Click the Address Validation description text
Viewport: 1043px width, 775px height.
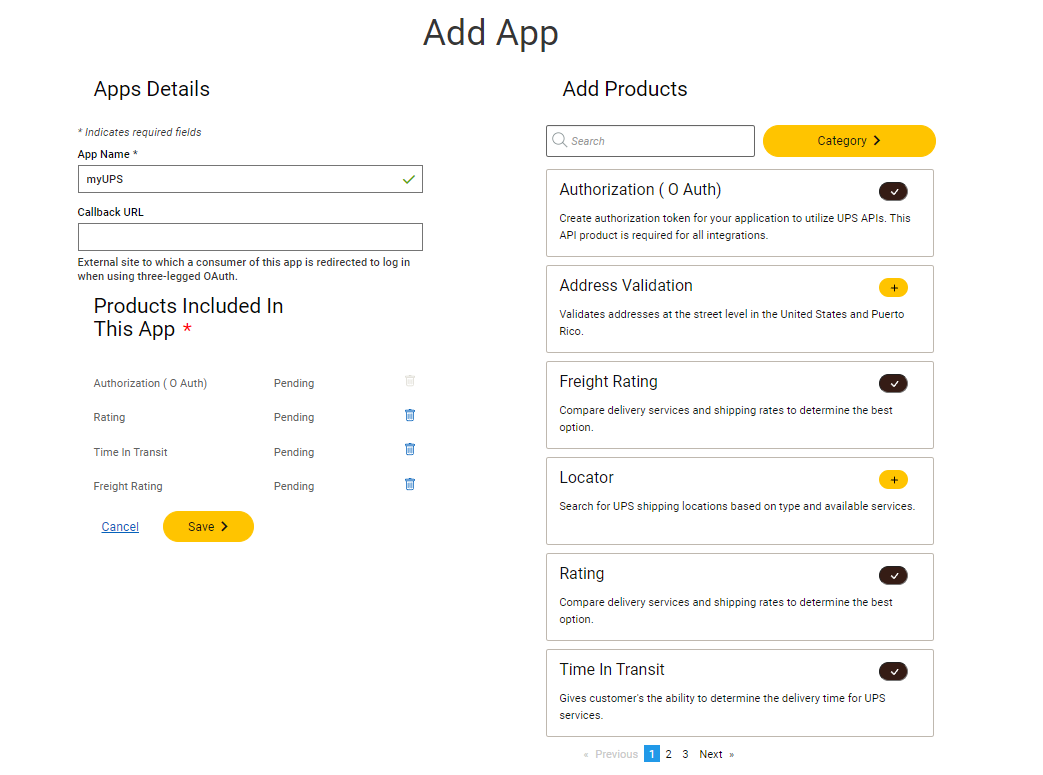(x=732, y=323)
